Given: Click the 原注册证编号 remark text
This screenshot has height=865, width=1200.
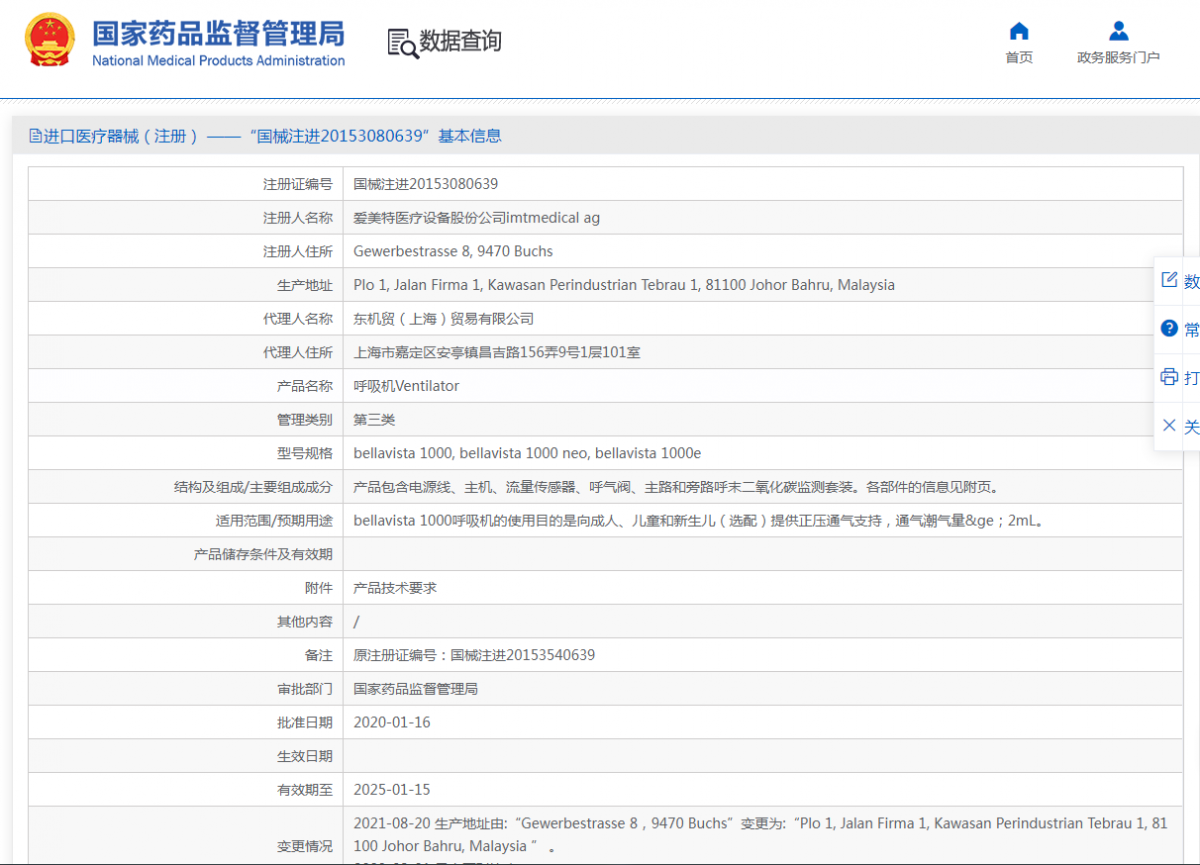Looking at the screenshot, I should (x=474, y=655).
